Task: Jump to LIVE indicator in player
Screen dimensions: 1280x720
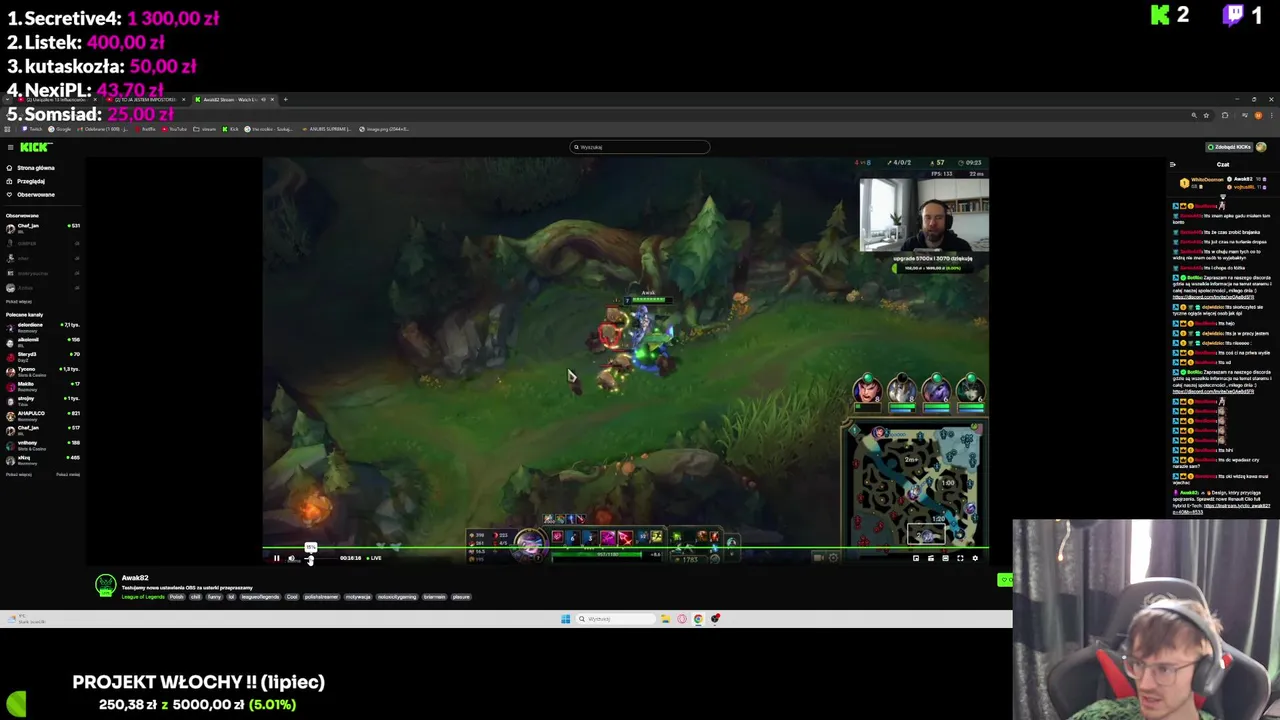Action: coord(374,558)
